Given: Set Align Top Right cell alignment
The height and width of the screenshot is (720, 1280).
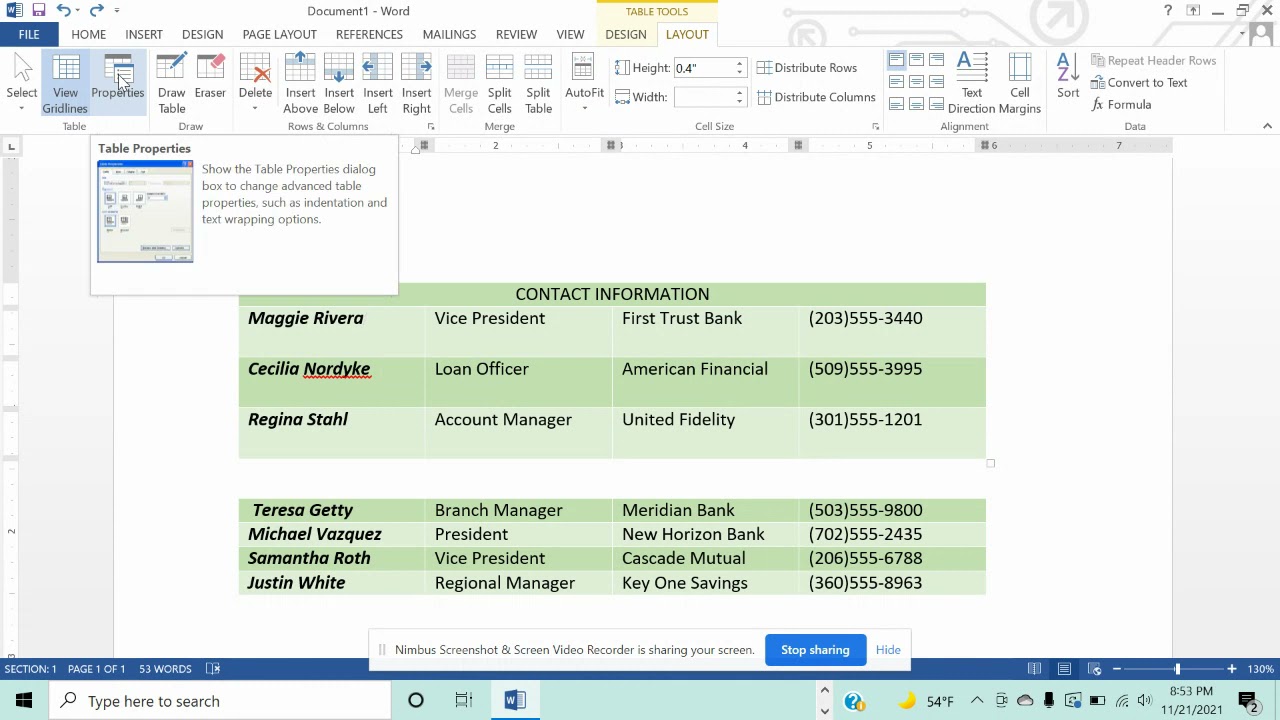Looking at the screenshot, I should click(x=936, y=60).
